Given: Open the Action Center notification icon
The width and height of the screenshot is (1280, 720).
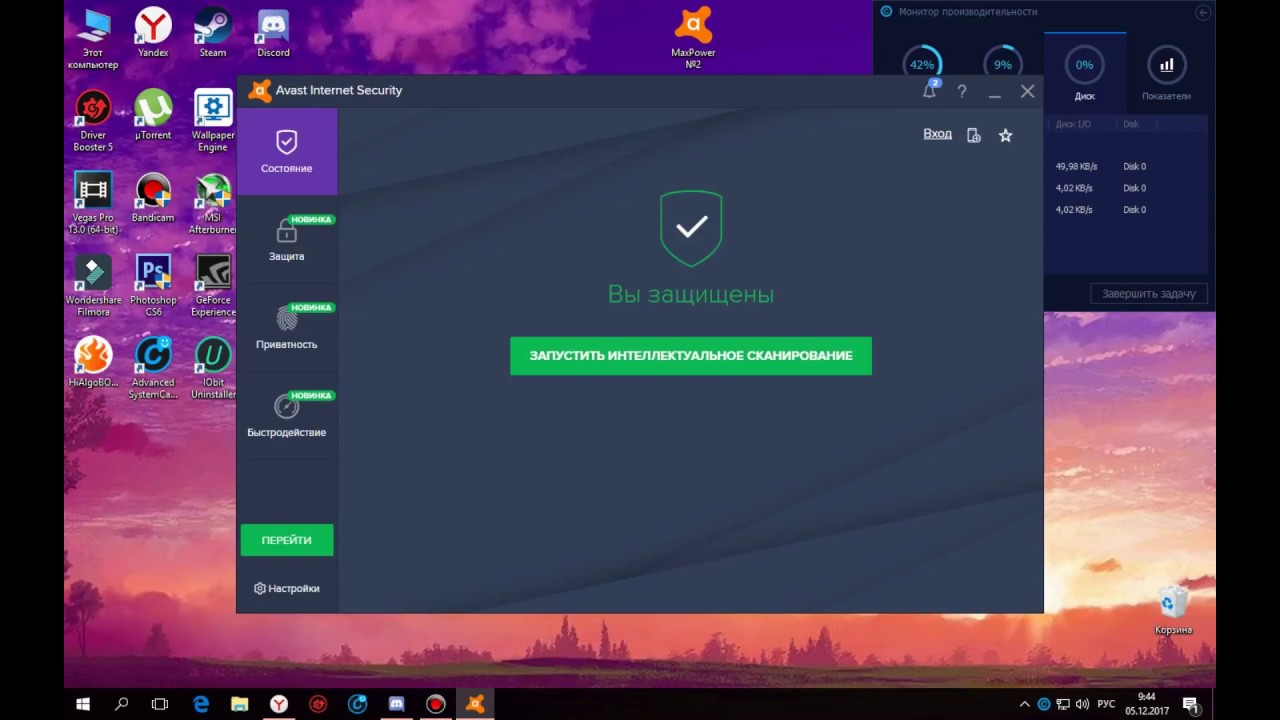Looking at the screenshot, I should pos(1190,704).
